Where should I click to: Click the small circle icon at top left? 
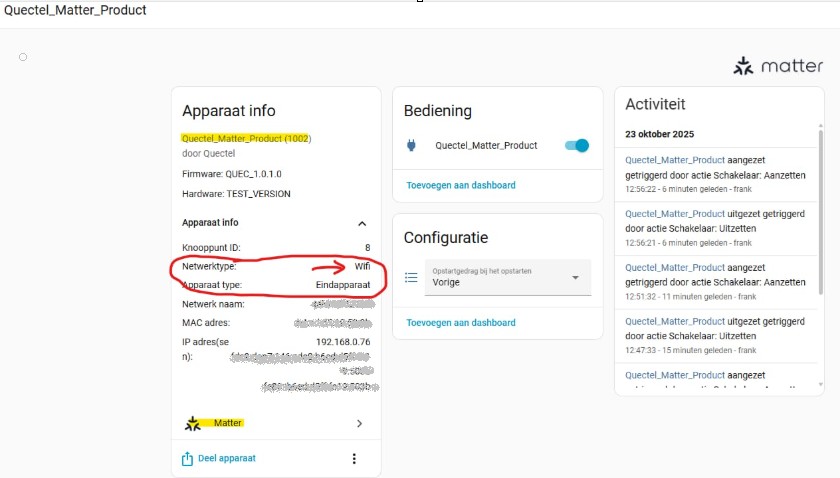tap(23, 57)
